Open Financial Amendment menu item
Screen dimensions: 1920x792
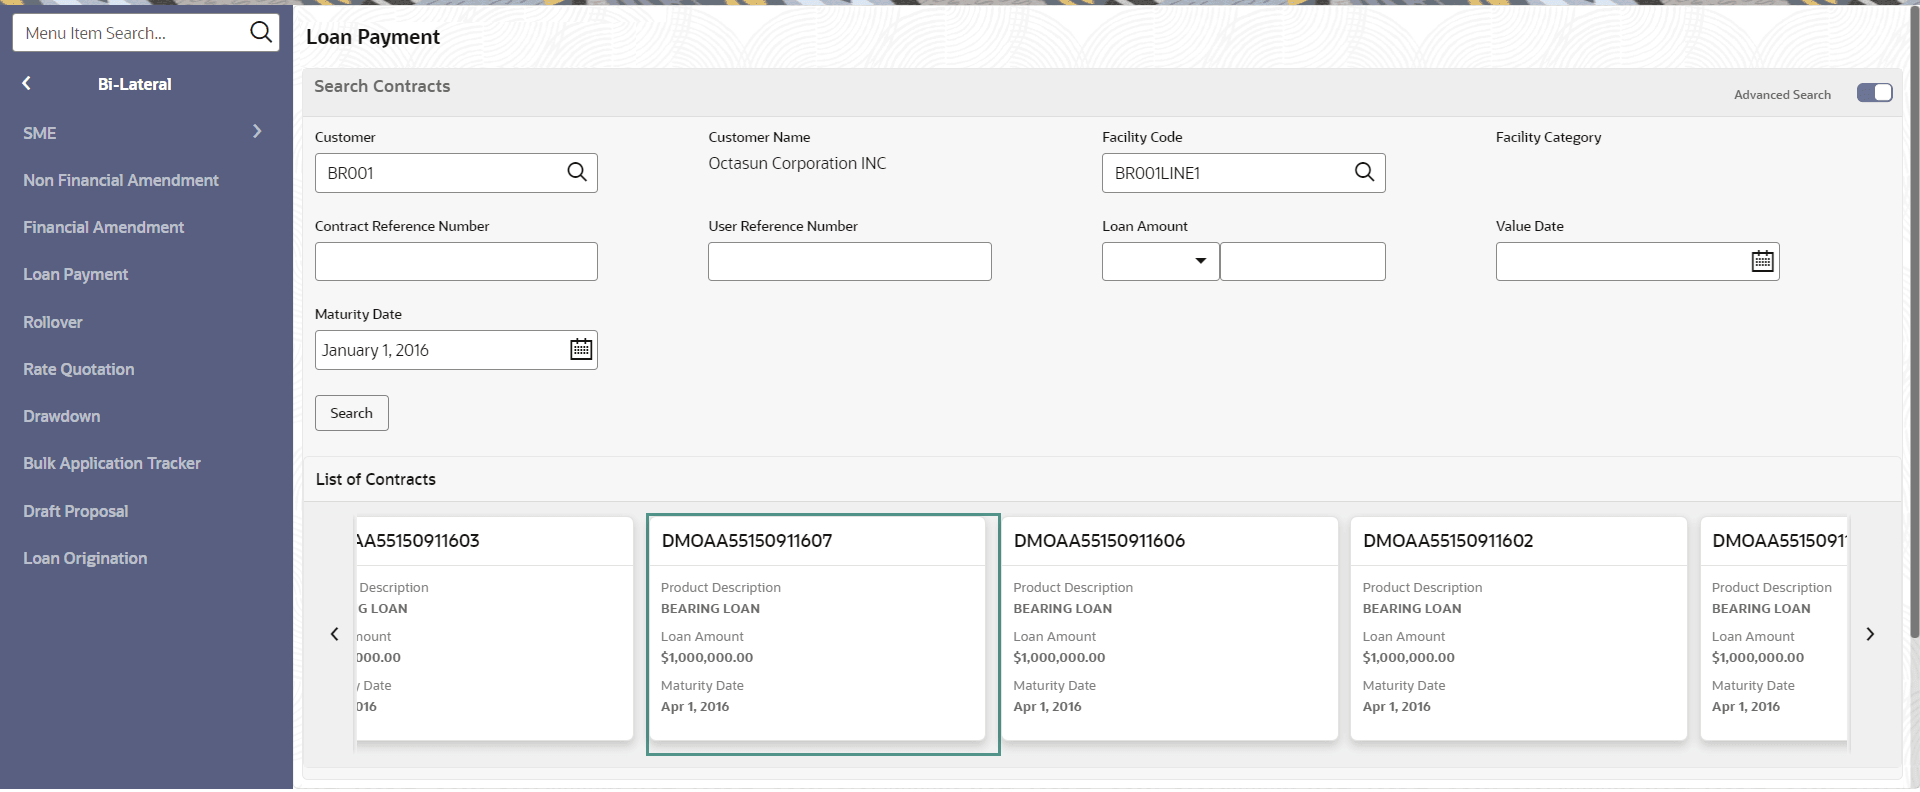104,227
